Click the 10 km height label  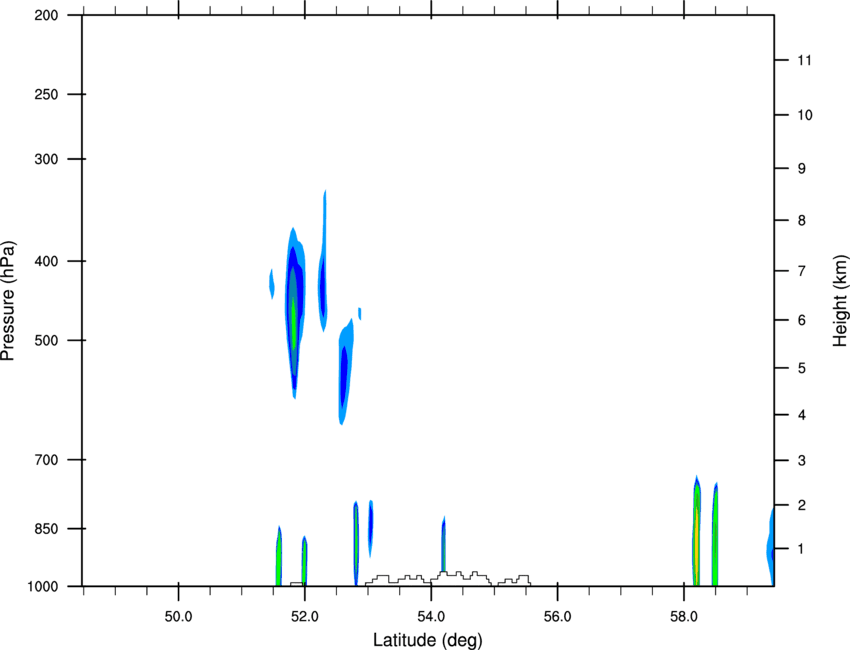(805, 115)
